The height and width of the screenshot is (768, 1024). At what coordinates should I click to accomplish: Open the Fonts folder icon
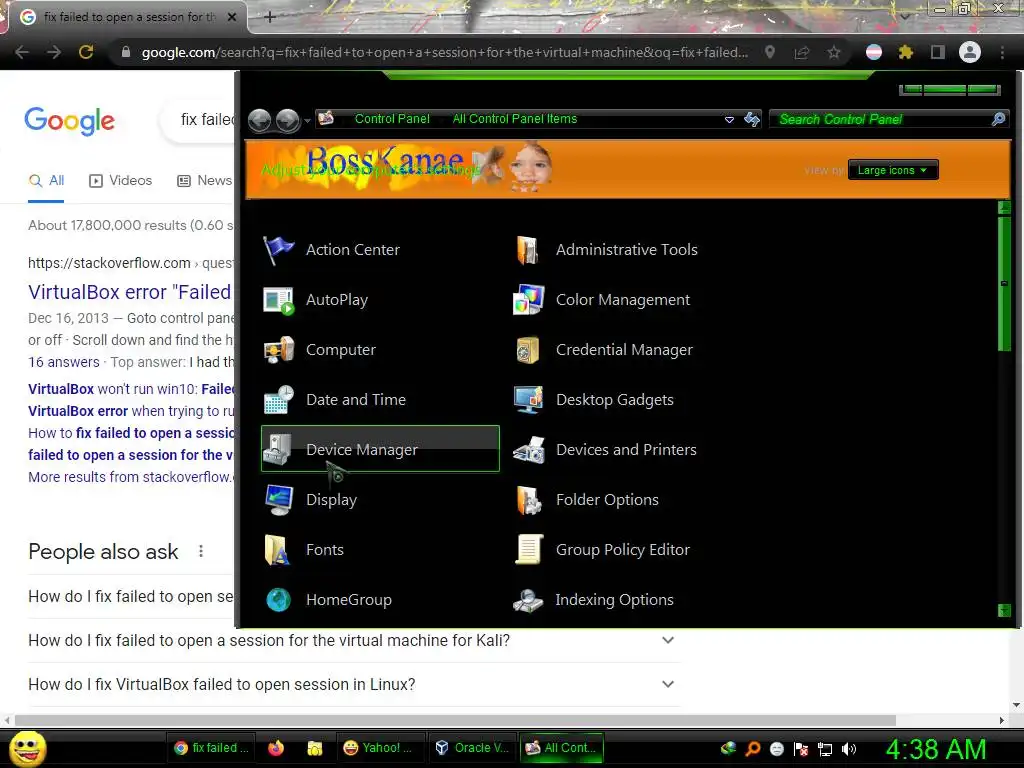click(278, 550)
